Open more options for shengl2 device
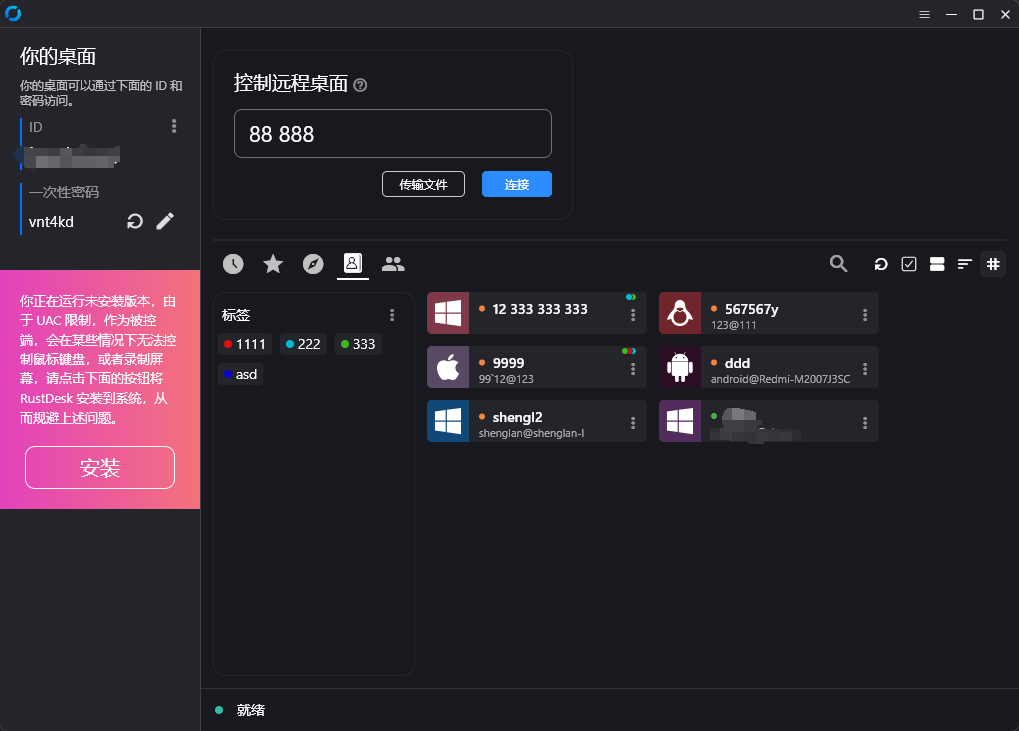The width and height of the screenshot is (1019, 731). click(x=633, y=422)
